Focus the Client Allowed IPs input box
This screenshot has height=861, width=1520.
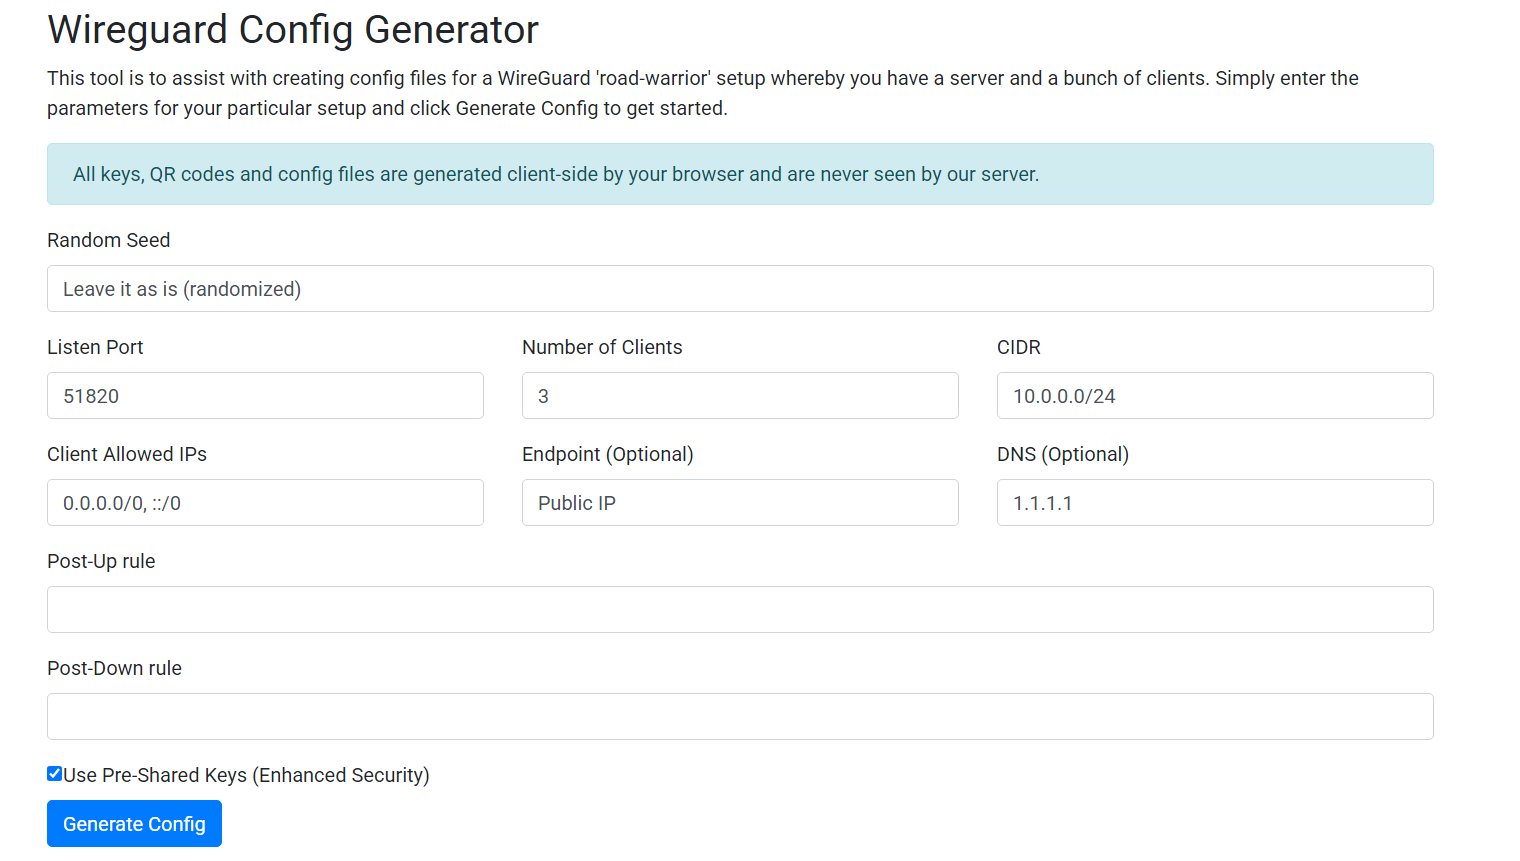coord(265,503)
